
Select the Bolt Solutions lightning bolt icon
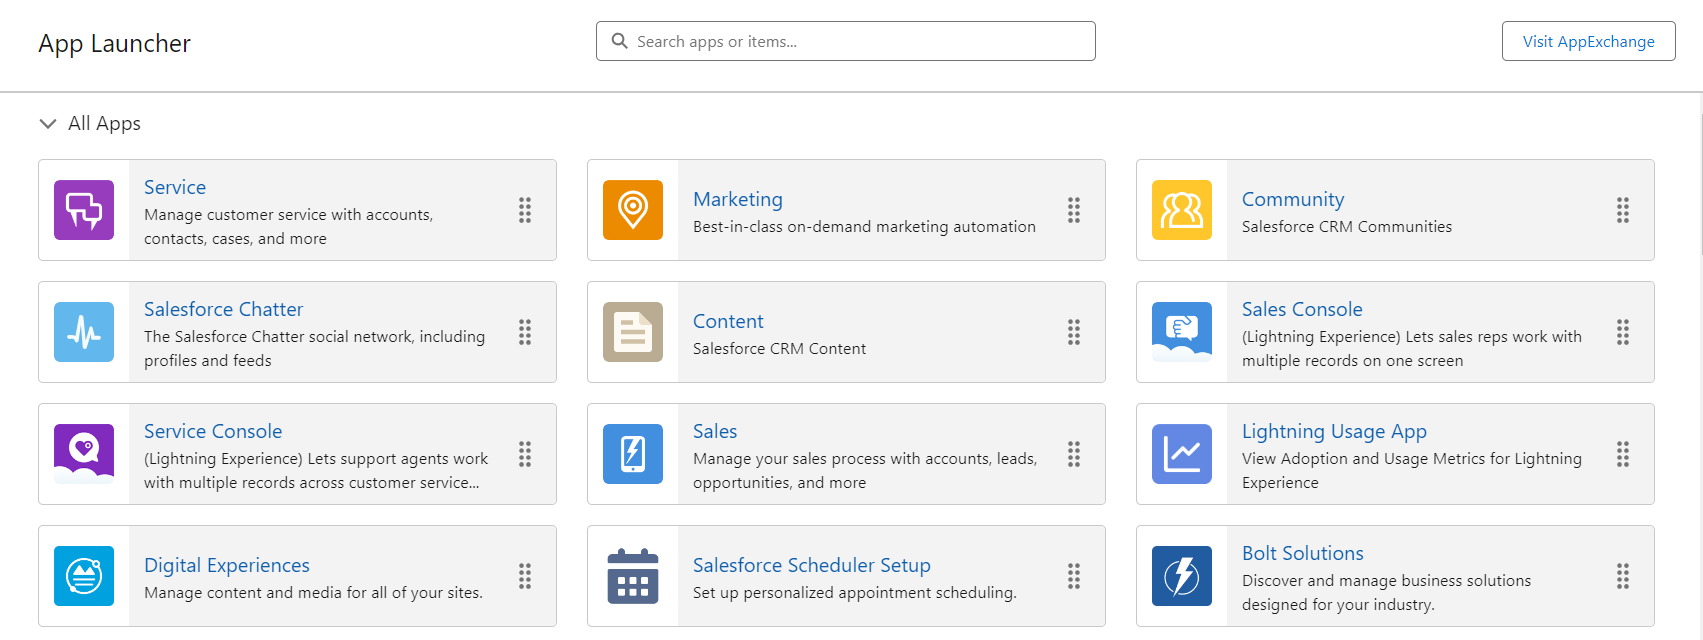1182,576
